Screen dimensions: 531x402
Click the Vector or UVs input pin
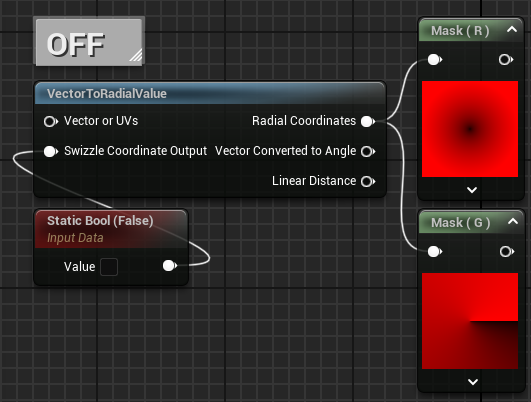tap(51, 121)
